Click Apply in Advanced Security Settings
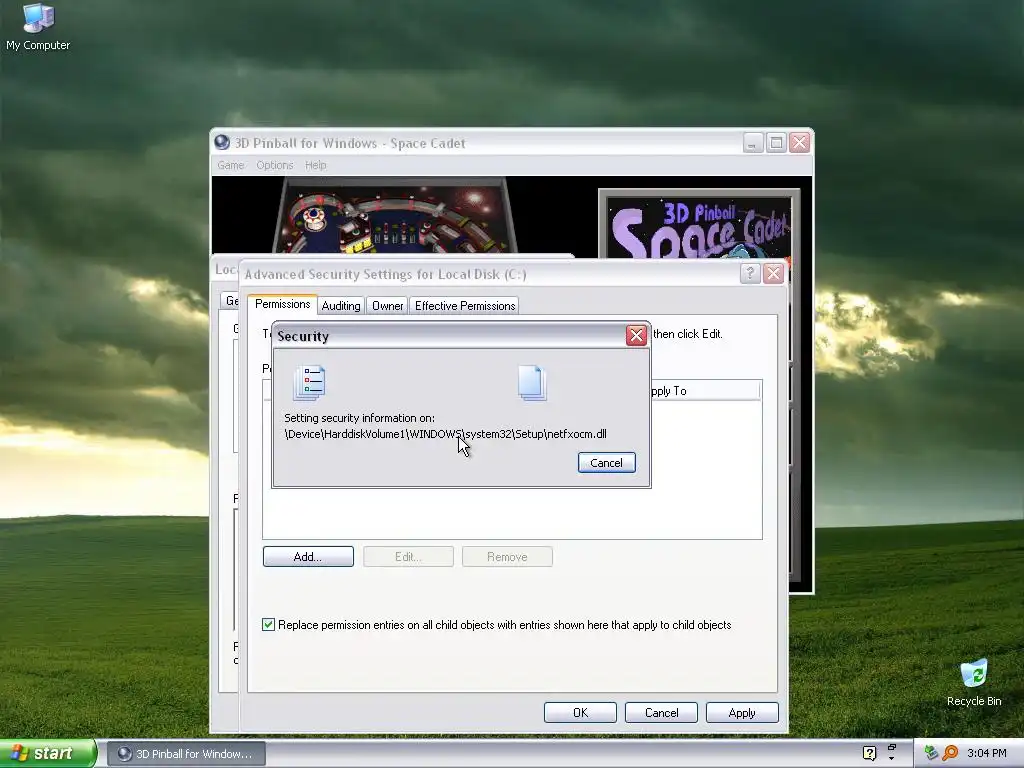1024x768 pixels. (742, 712)
